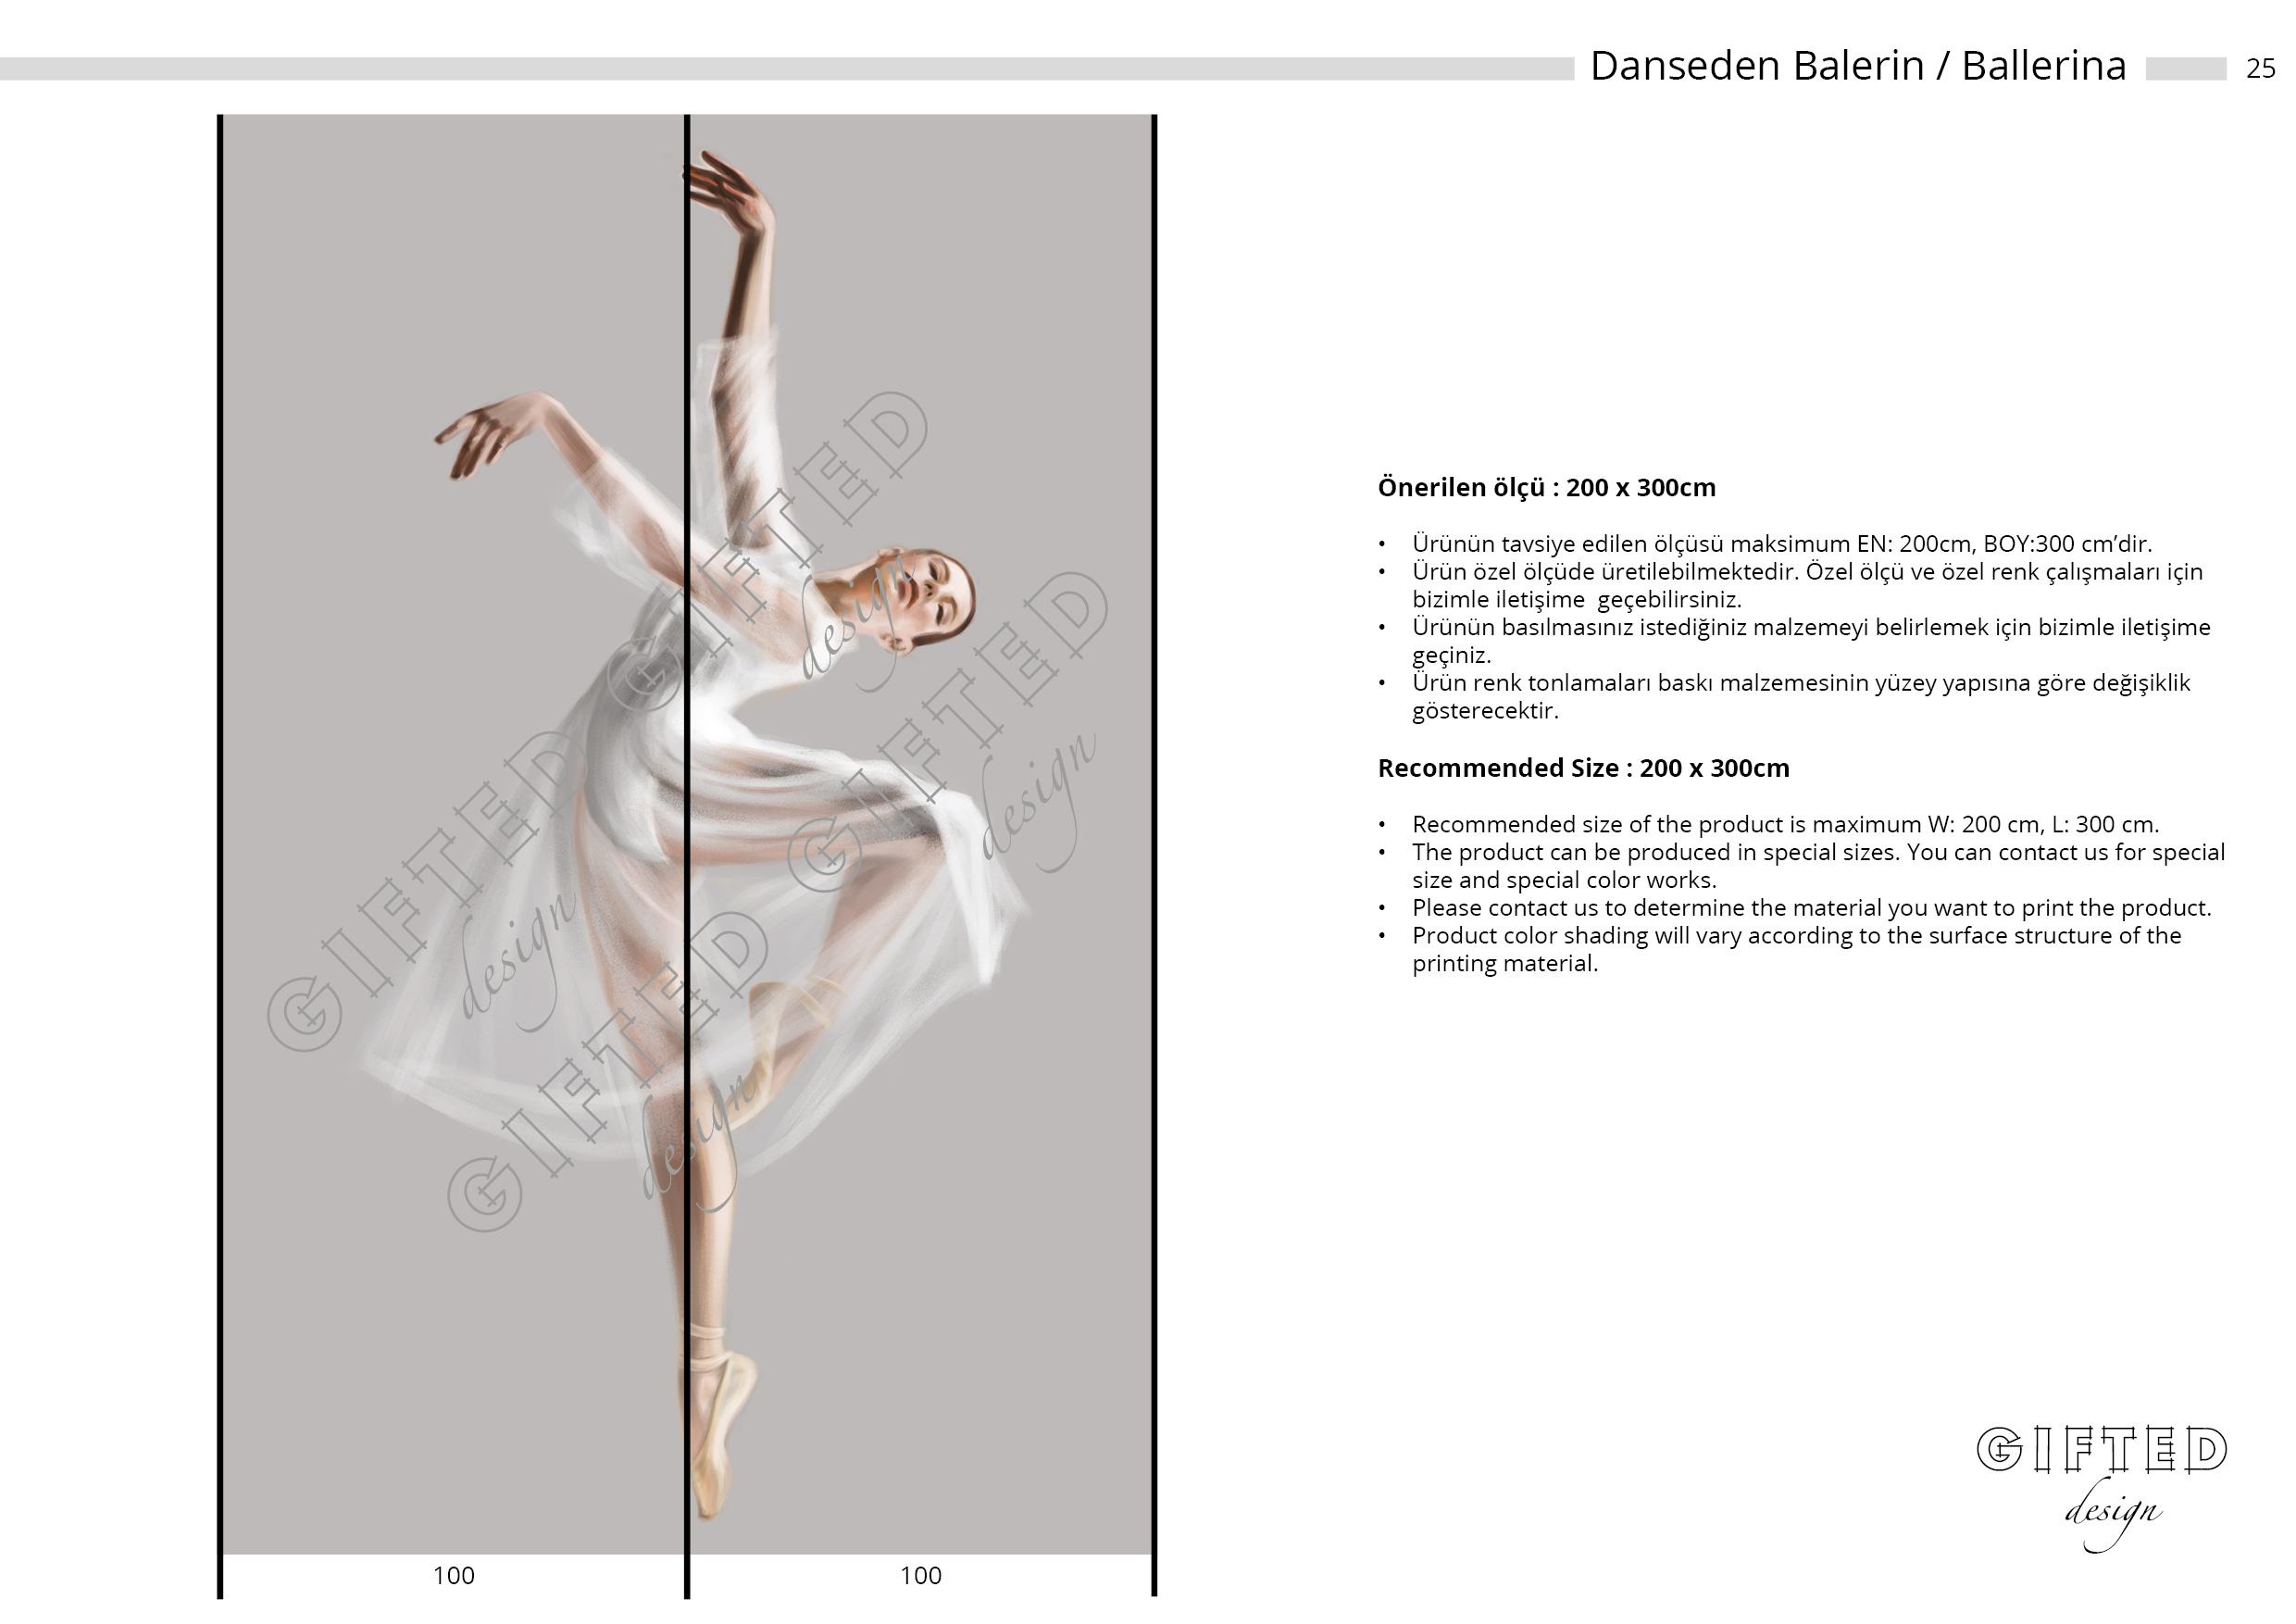Click the Danseden Balerin / Ballerina title
The width and height of the screenshot is (2296, 1624).
[x=1857, y=66]
